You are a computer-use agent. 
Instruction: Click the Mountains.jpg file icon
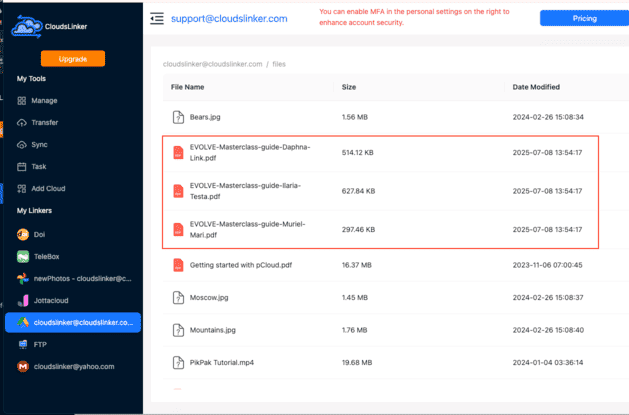click(x=178, y=330)
